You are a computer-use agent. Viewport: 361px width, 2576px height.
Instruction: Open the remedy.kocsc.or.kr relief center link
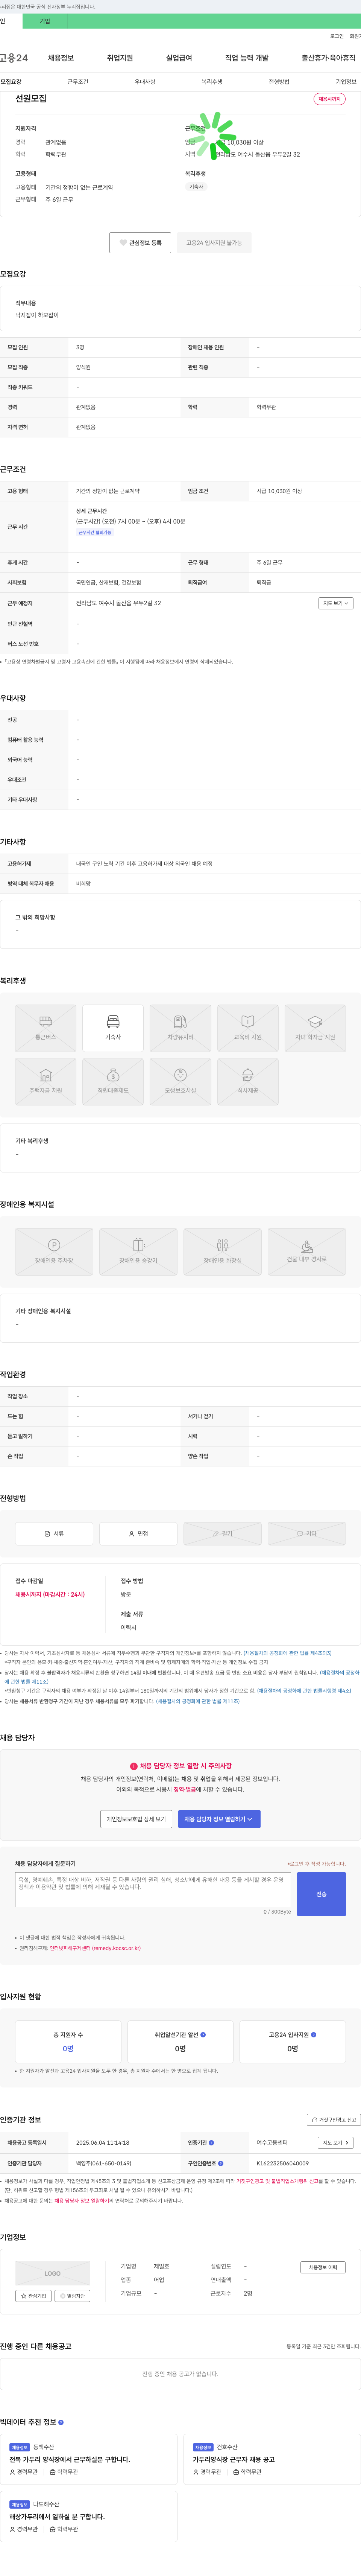click(95, 1948)
